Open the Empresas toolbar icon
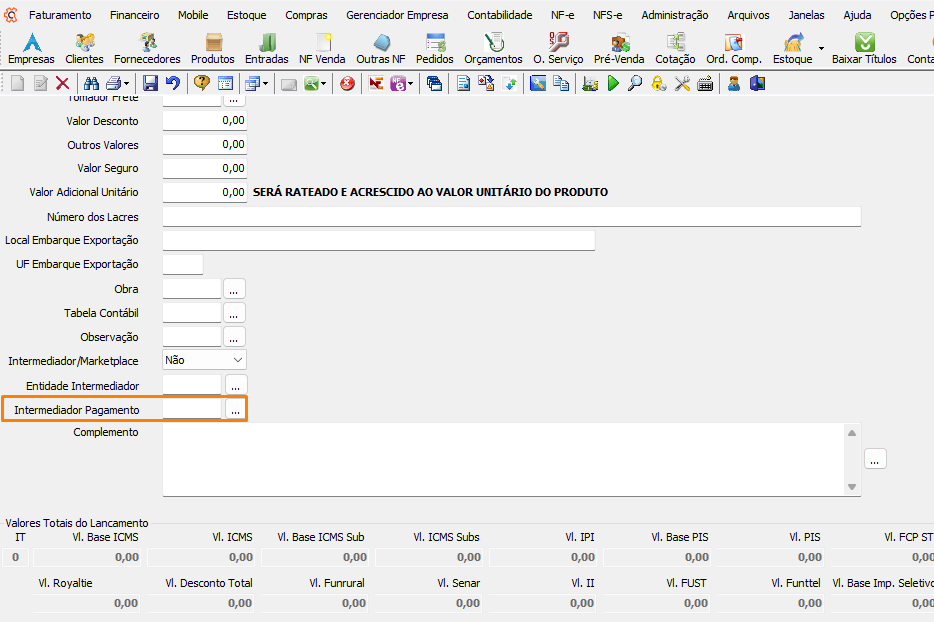This screenshot has width=934, height=622. point(31,49)
